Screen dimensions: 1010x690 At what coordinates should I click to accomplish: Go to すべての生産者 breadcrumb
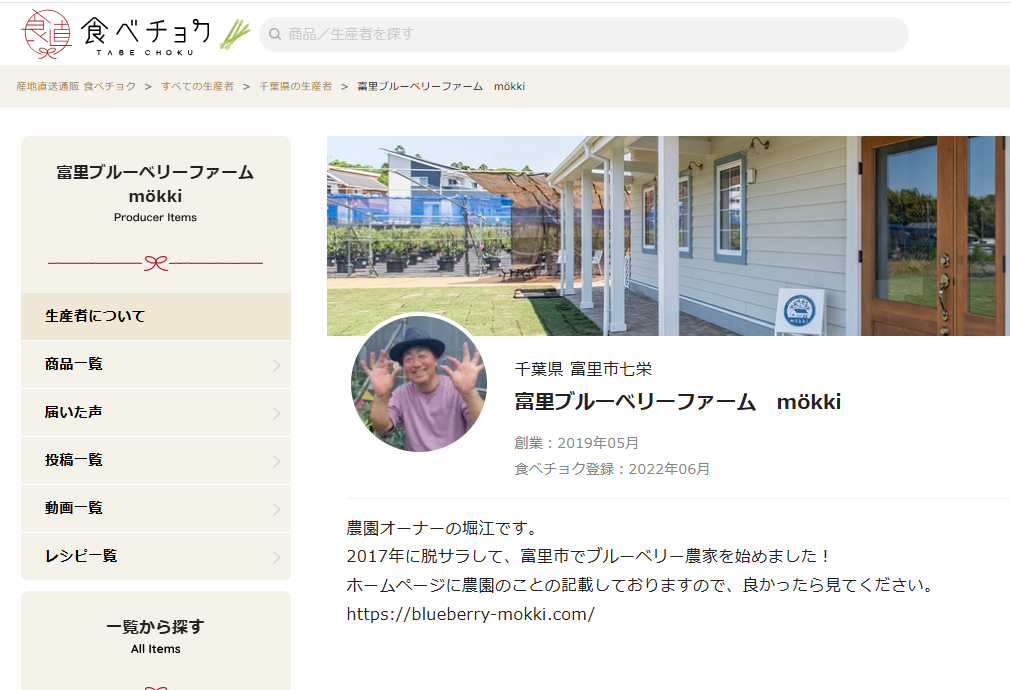(x=197, y=87)
